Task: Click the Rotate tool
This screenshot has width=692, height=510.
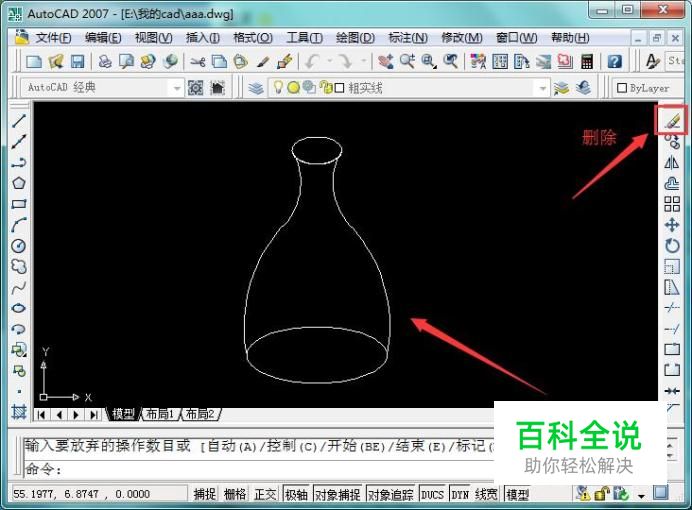Action: tap(672, 246)
